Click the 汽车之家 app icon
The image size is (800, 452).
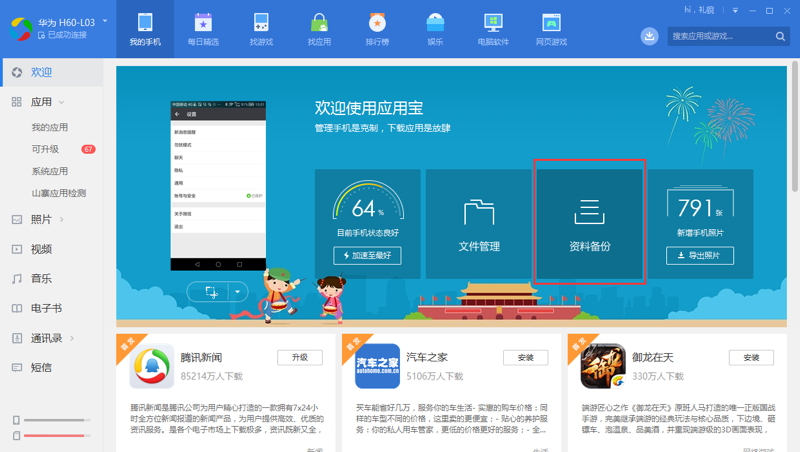[x=378, y=366]
